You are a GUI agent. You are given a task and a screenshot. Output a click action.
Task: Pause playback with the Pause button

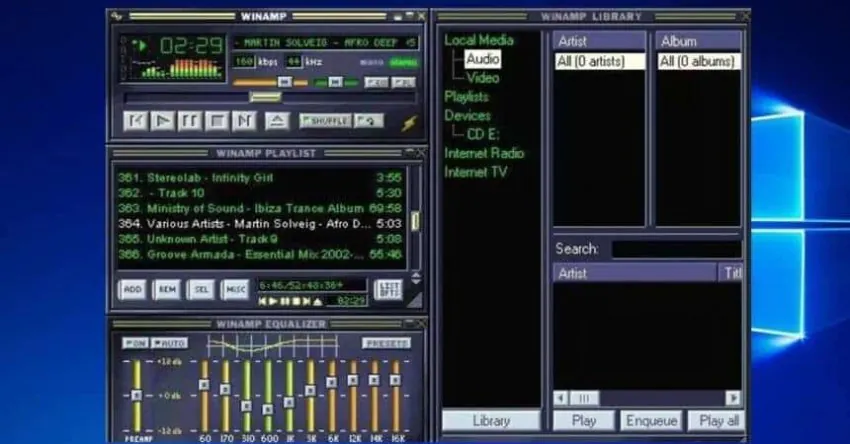[189, 120]
